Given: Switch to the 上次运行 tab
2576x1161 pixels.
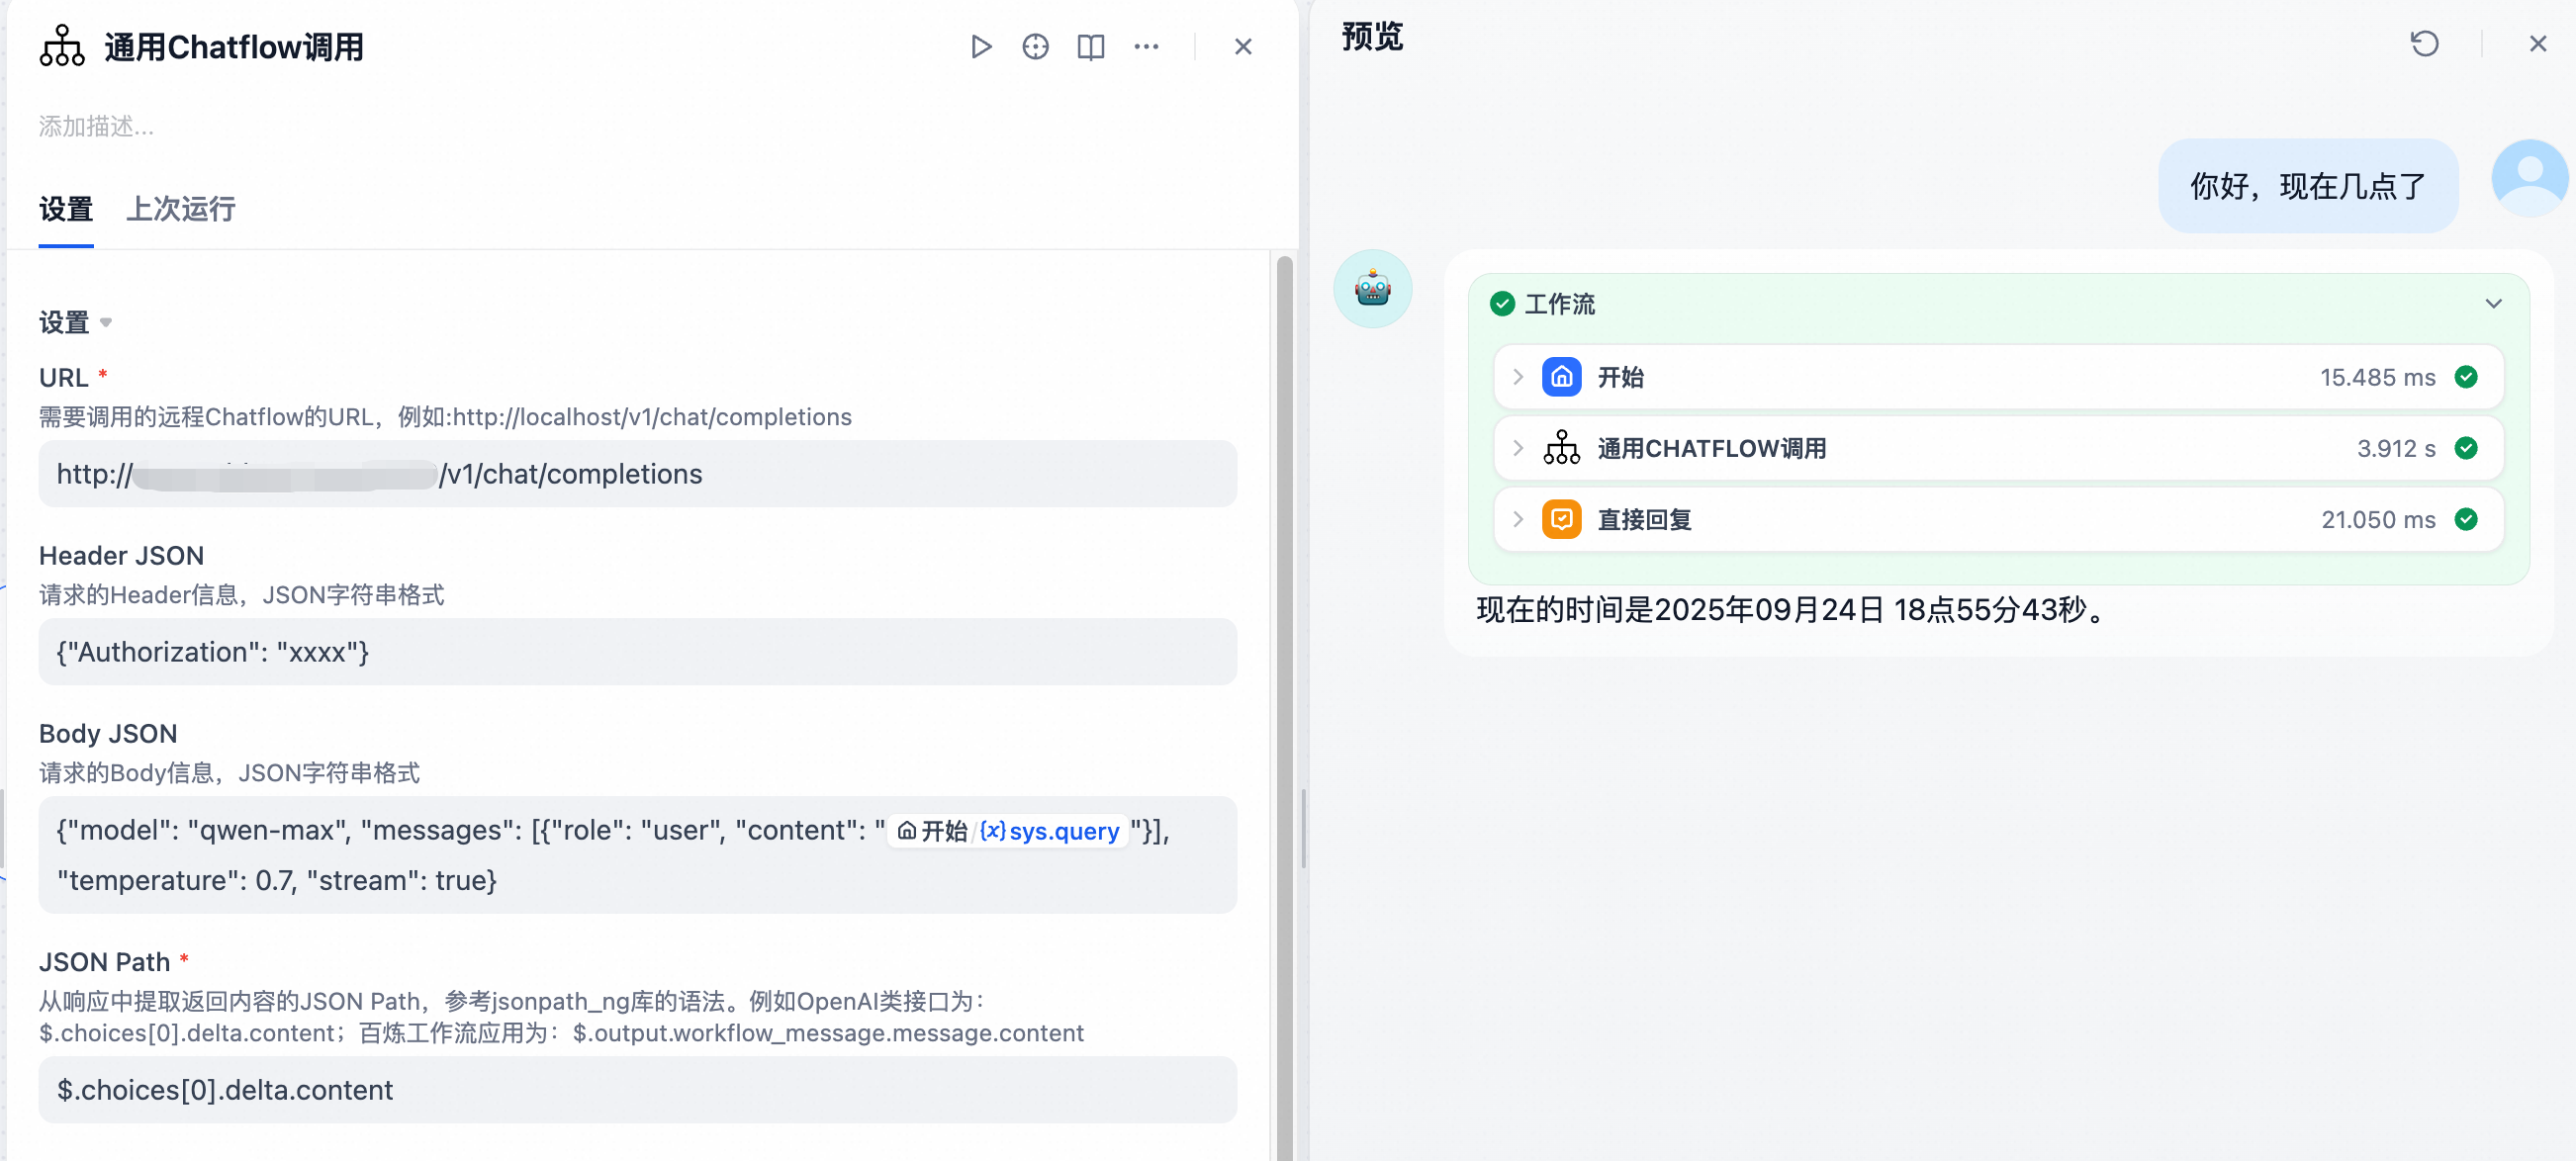Looking at the screenshot, I should click(x=181, y=209).
